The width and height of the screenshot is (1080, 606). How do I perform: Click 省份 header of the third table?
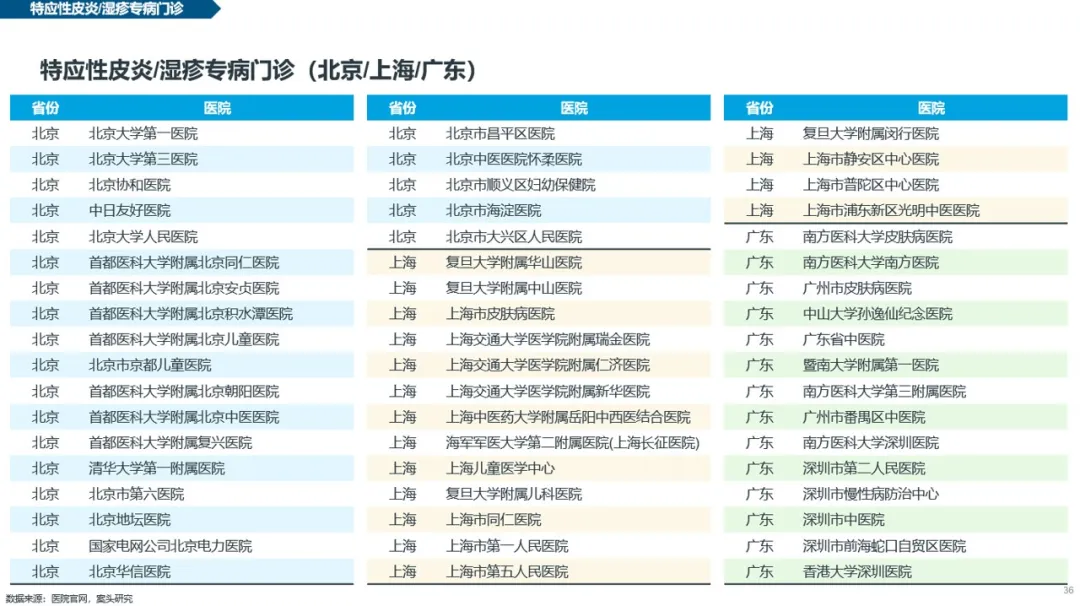[759, 108]
